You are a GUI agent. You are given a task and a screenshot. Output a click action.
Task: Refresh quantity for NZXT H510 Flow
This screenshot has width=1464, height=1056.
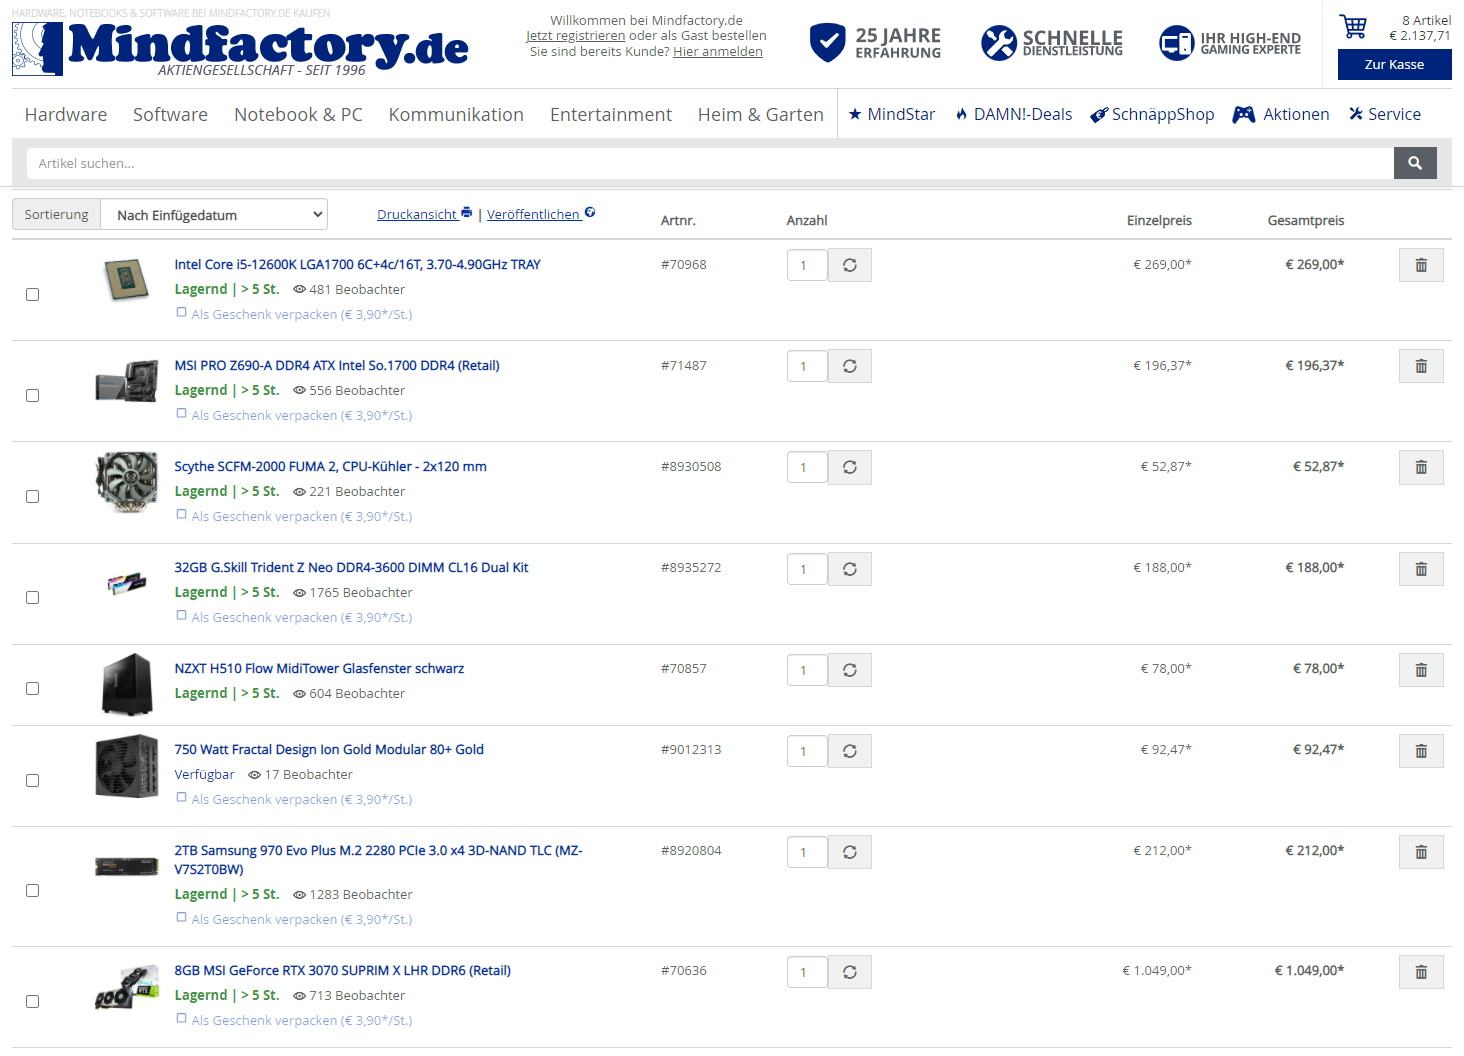coord(850,670)
